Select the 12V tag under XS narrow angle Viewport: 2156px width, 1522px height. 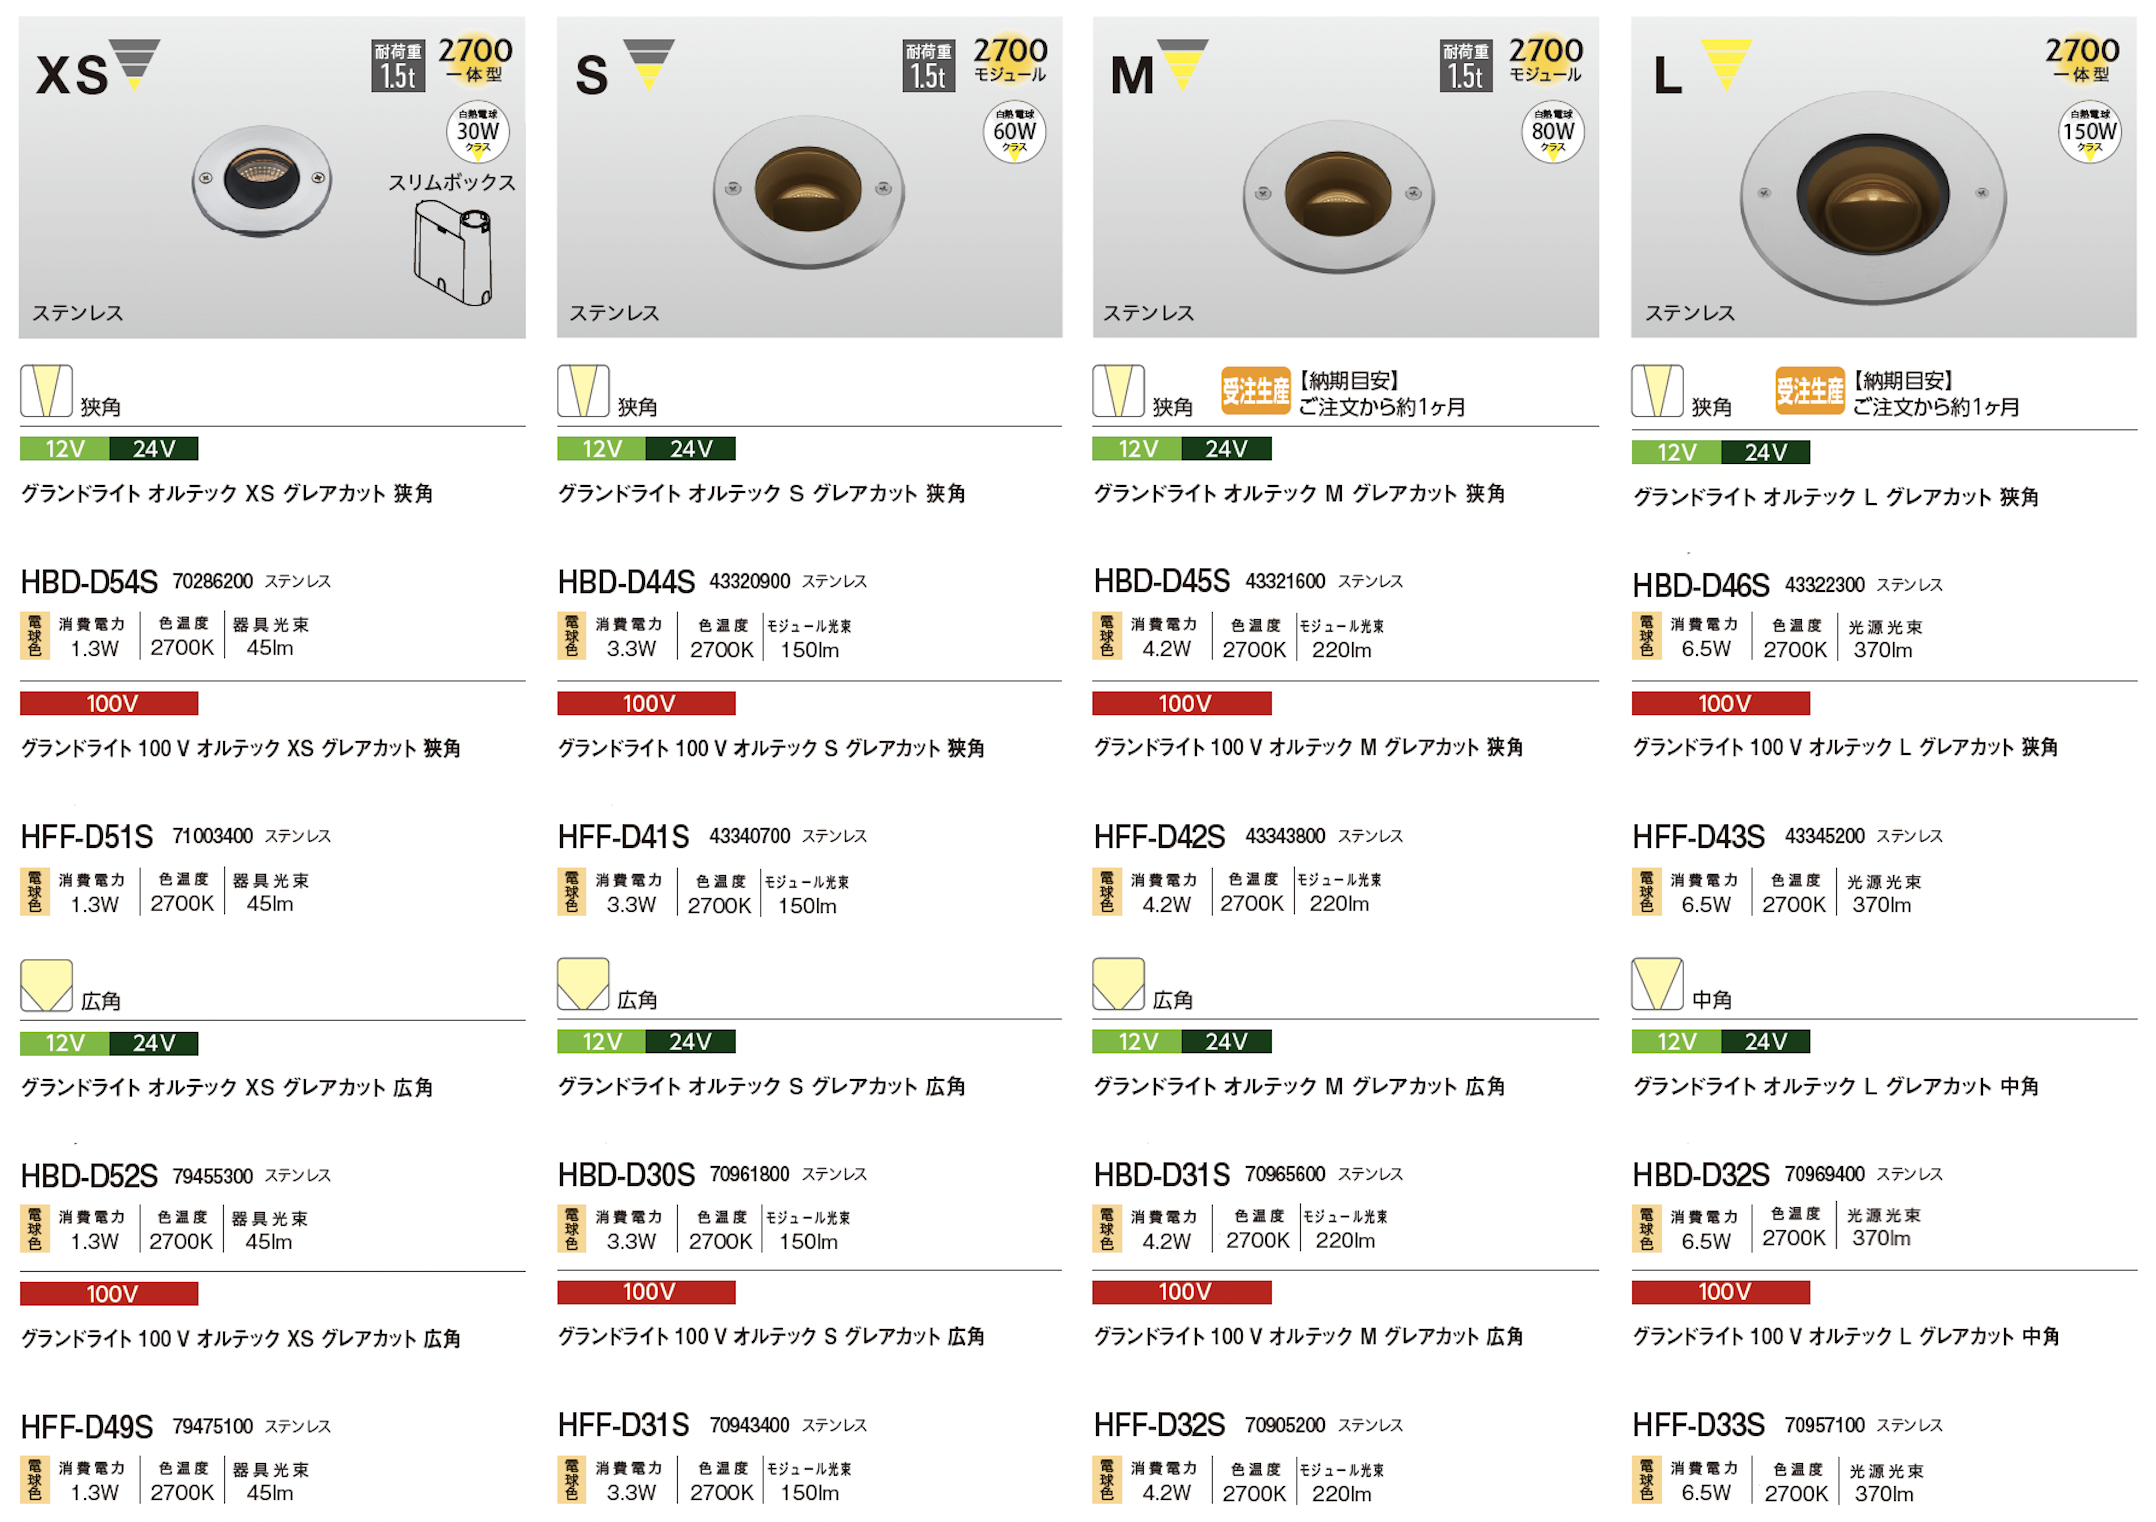(x=65, y=449)
